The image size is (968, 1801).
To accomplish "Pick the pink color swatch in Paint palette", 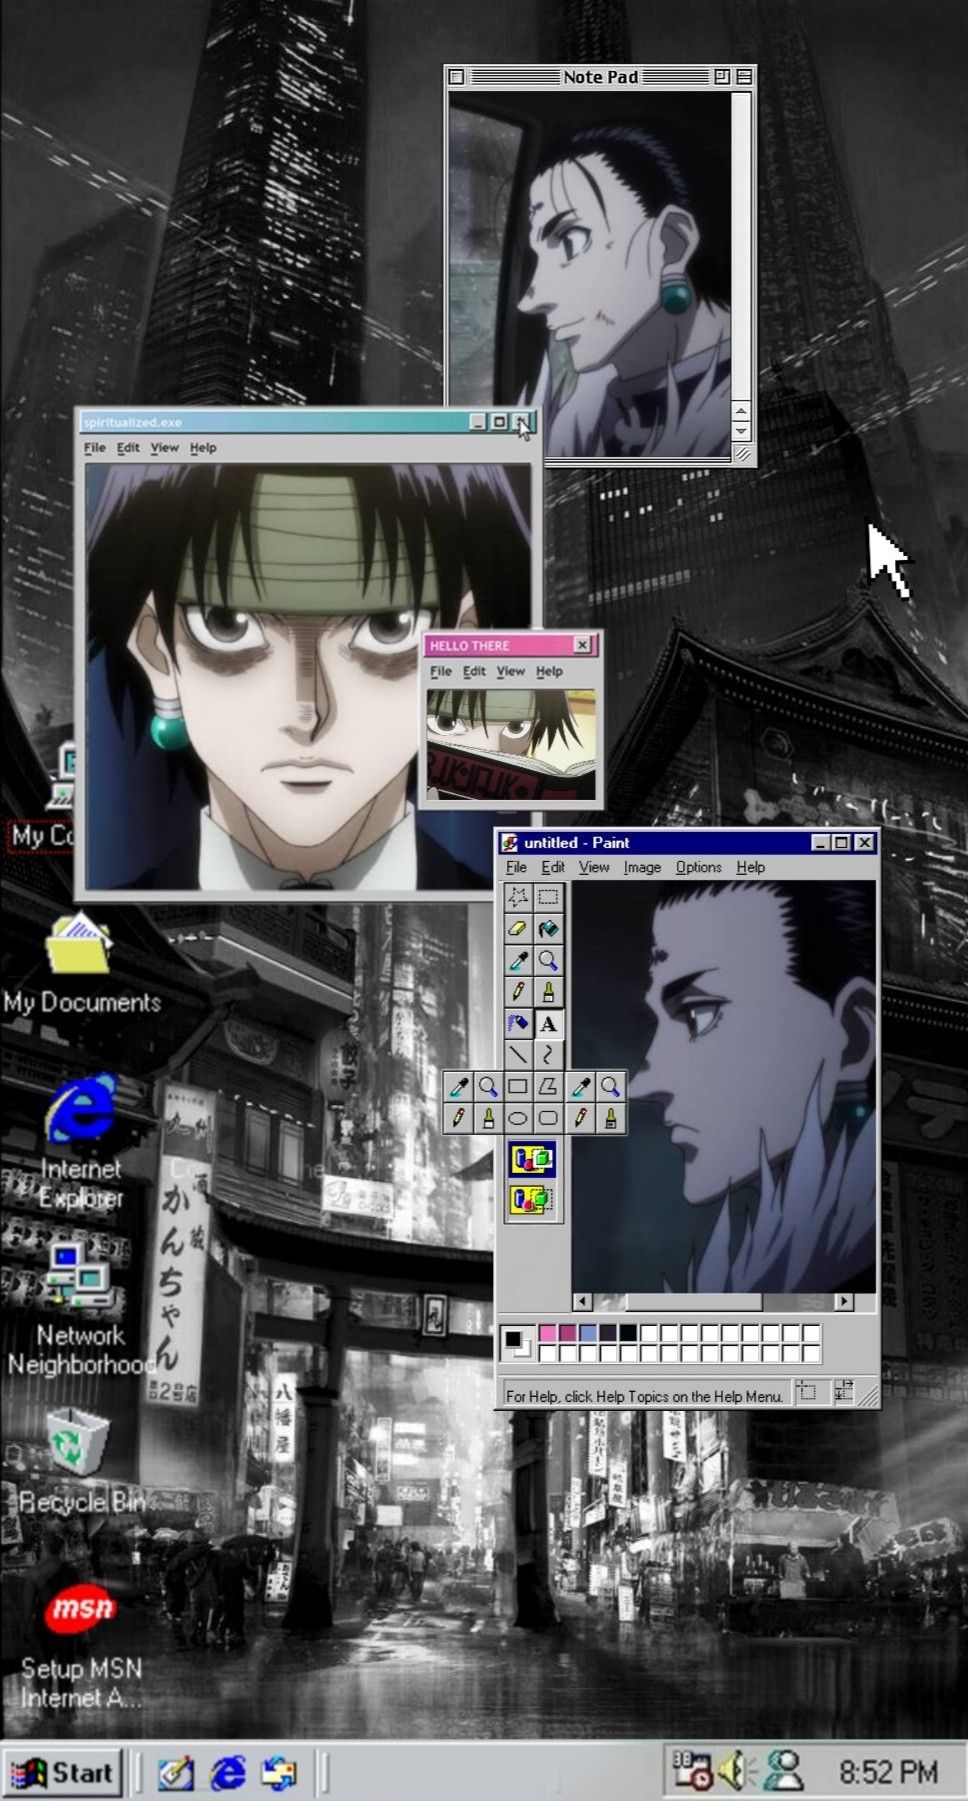I will click(547, 1333).
